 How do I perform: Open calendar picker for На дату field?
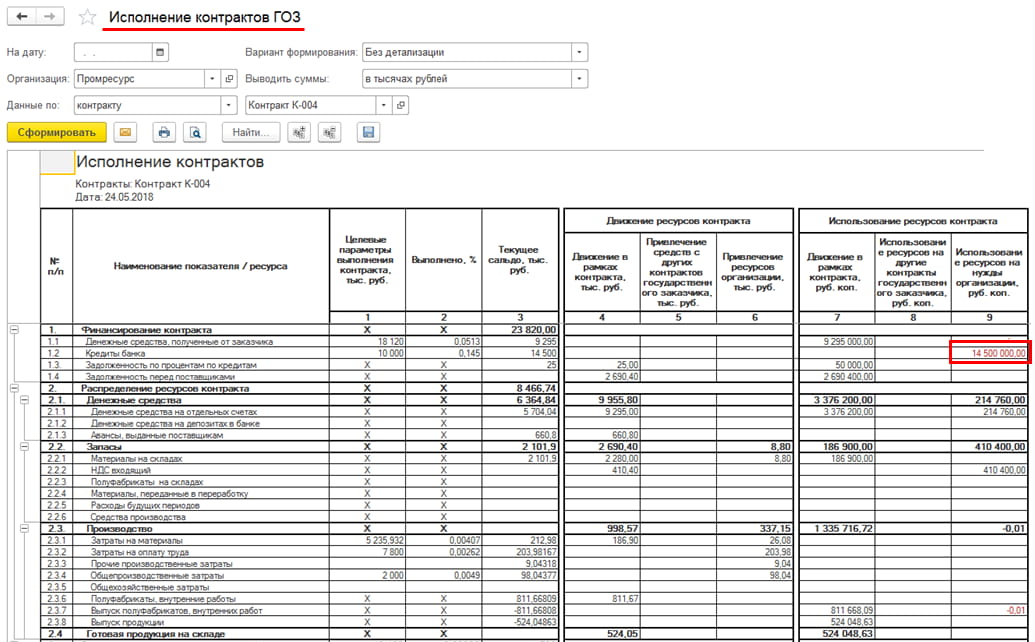point(160,52)
